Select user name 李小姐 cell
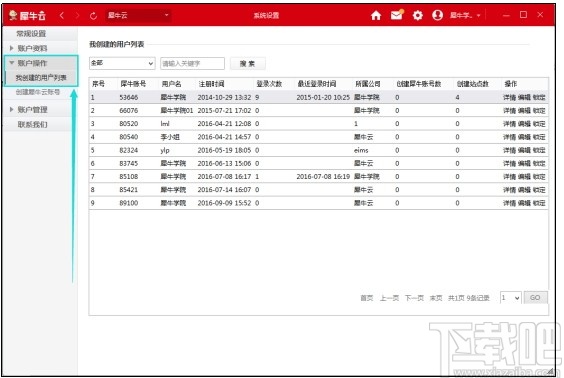Viewport: 564px width, 378px height. (x=170, y=137)
